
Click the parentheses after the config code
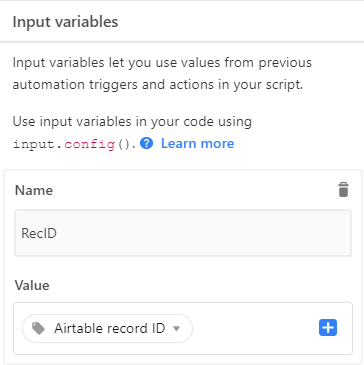point(125,144)
